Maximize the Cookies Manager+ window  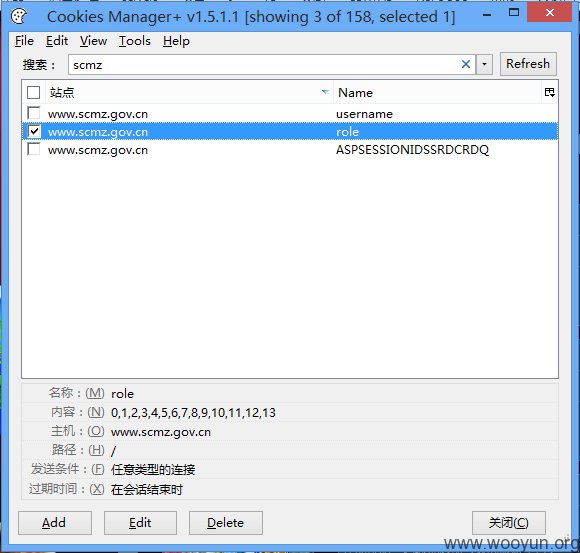(x=514, y=13)
